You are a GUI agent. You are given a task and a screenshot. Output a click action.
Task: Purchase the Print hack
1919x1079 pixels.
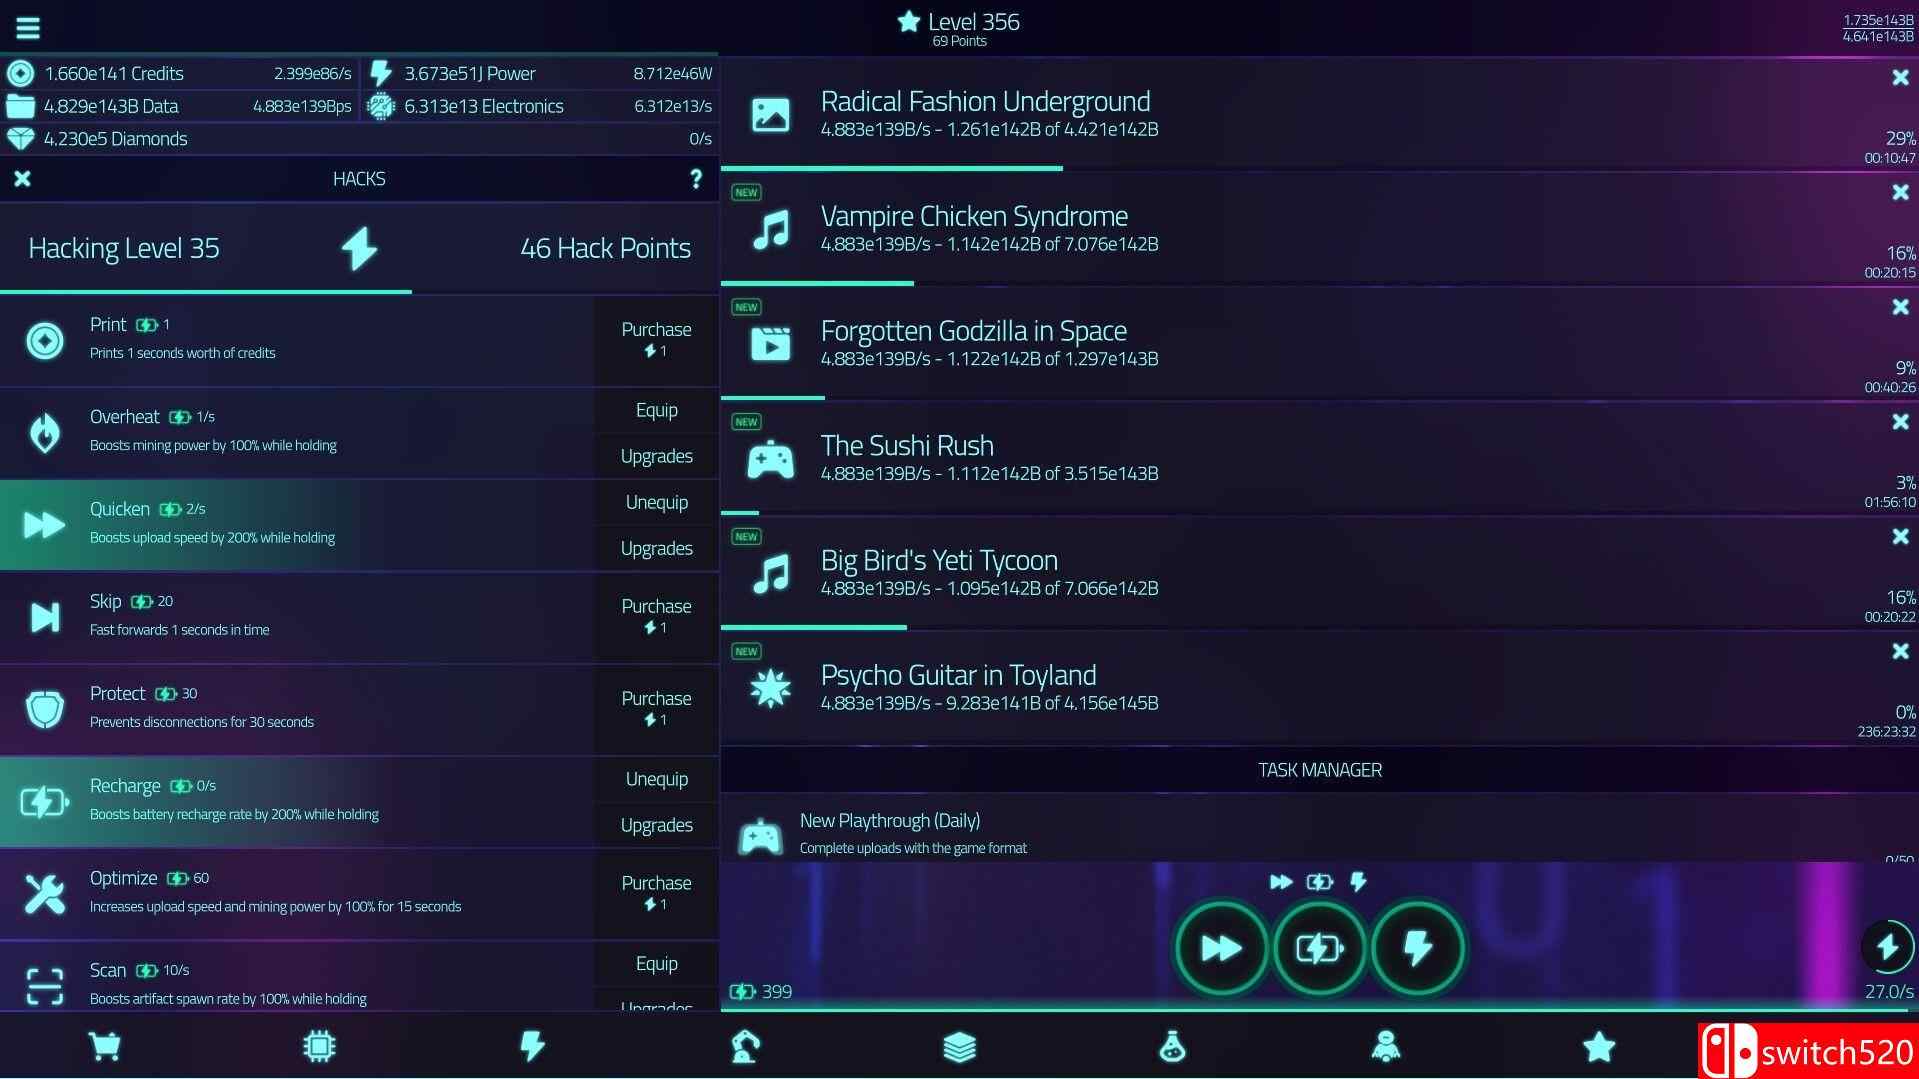click(656, 340)
